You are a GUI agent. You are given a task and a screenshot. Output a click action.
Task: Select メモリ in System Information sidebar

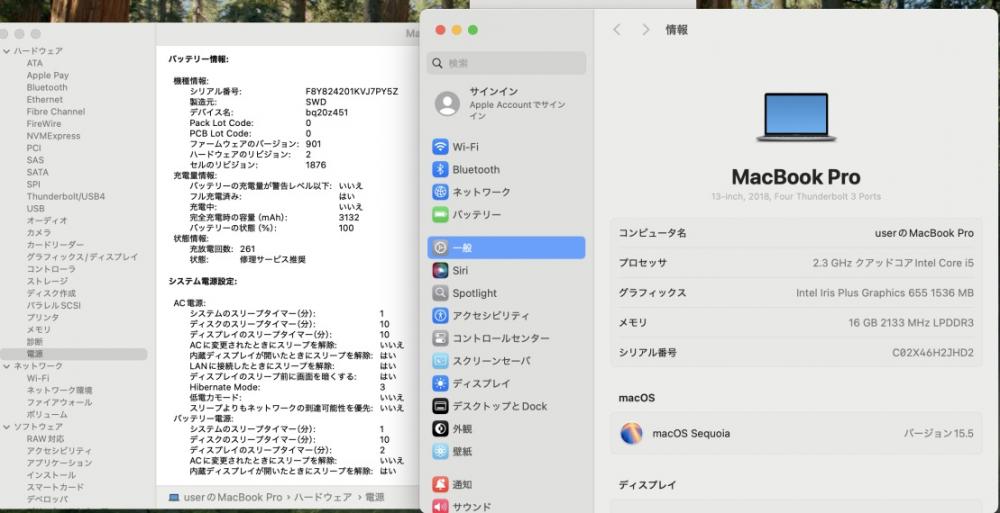[x=38, y=330]
